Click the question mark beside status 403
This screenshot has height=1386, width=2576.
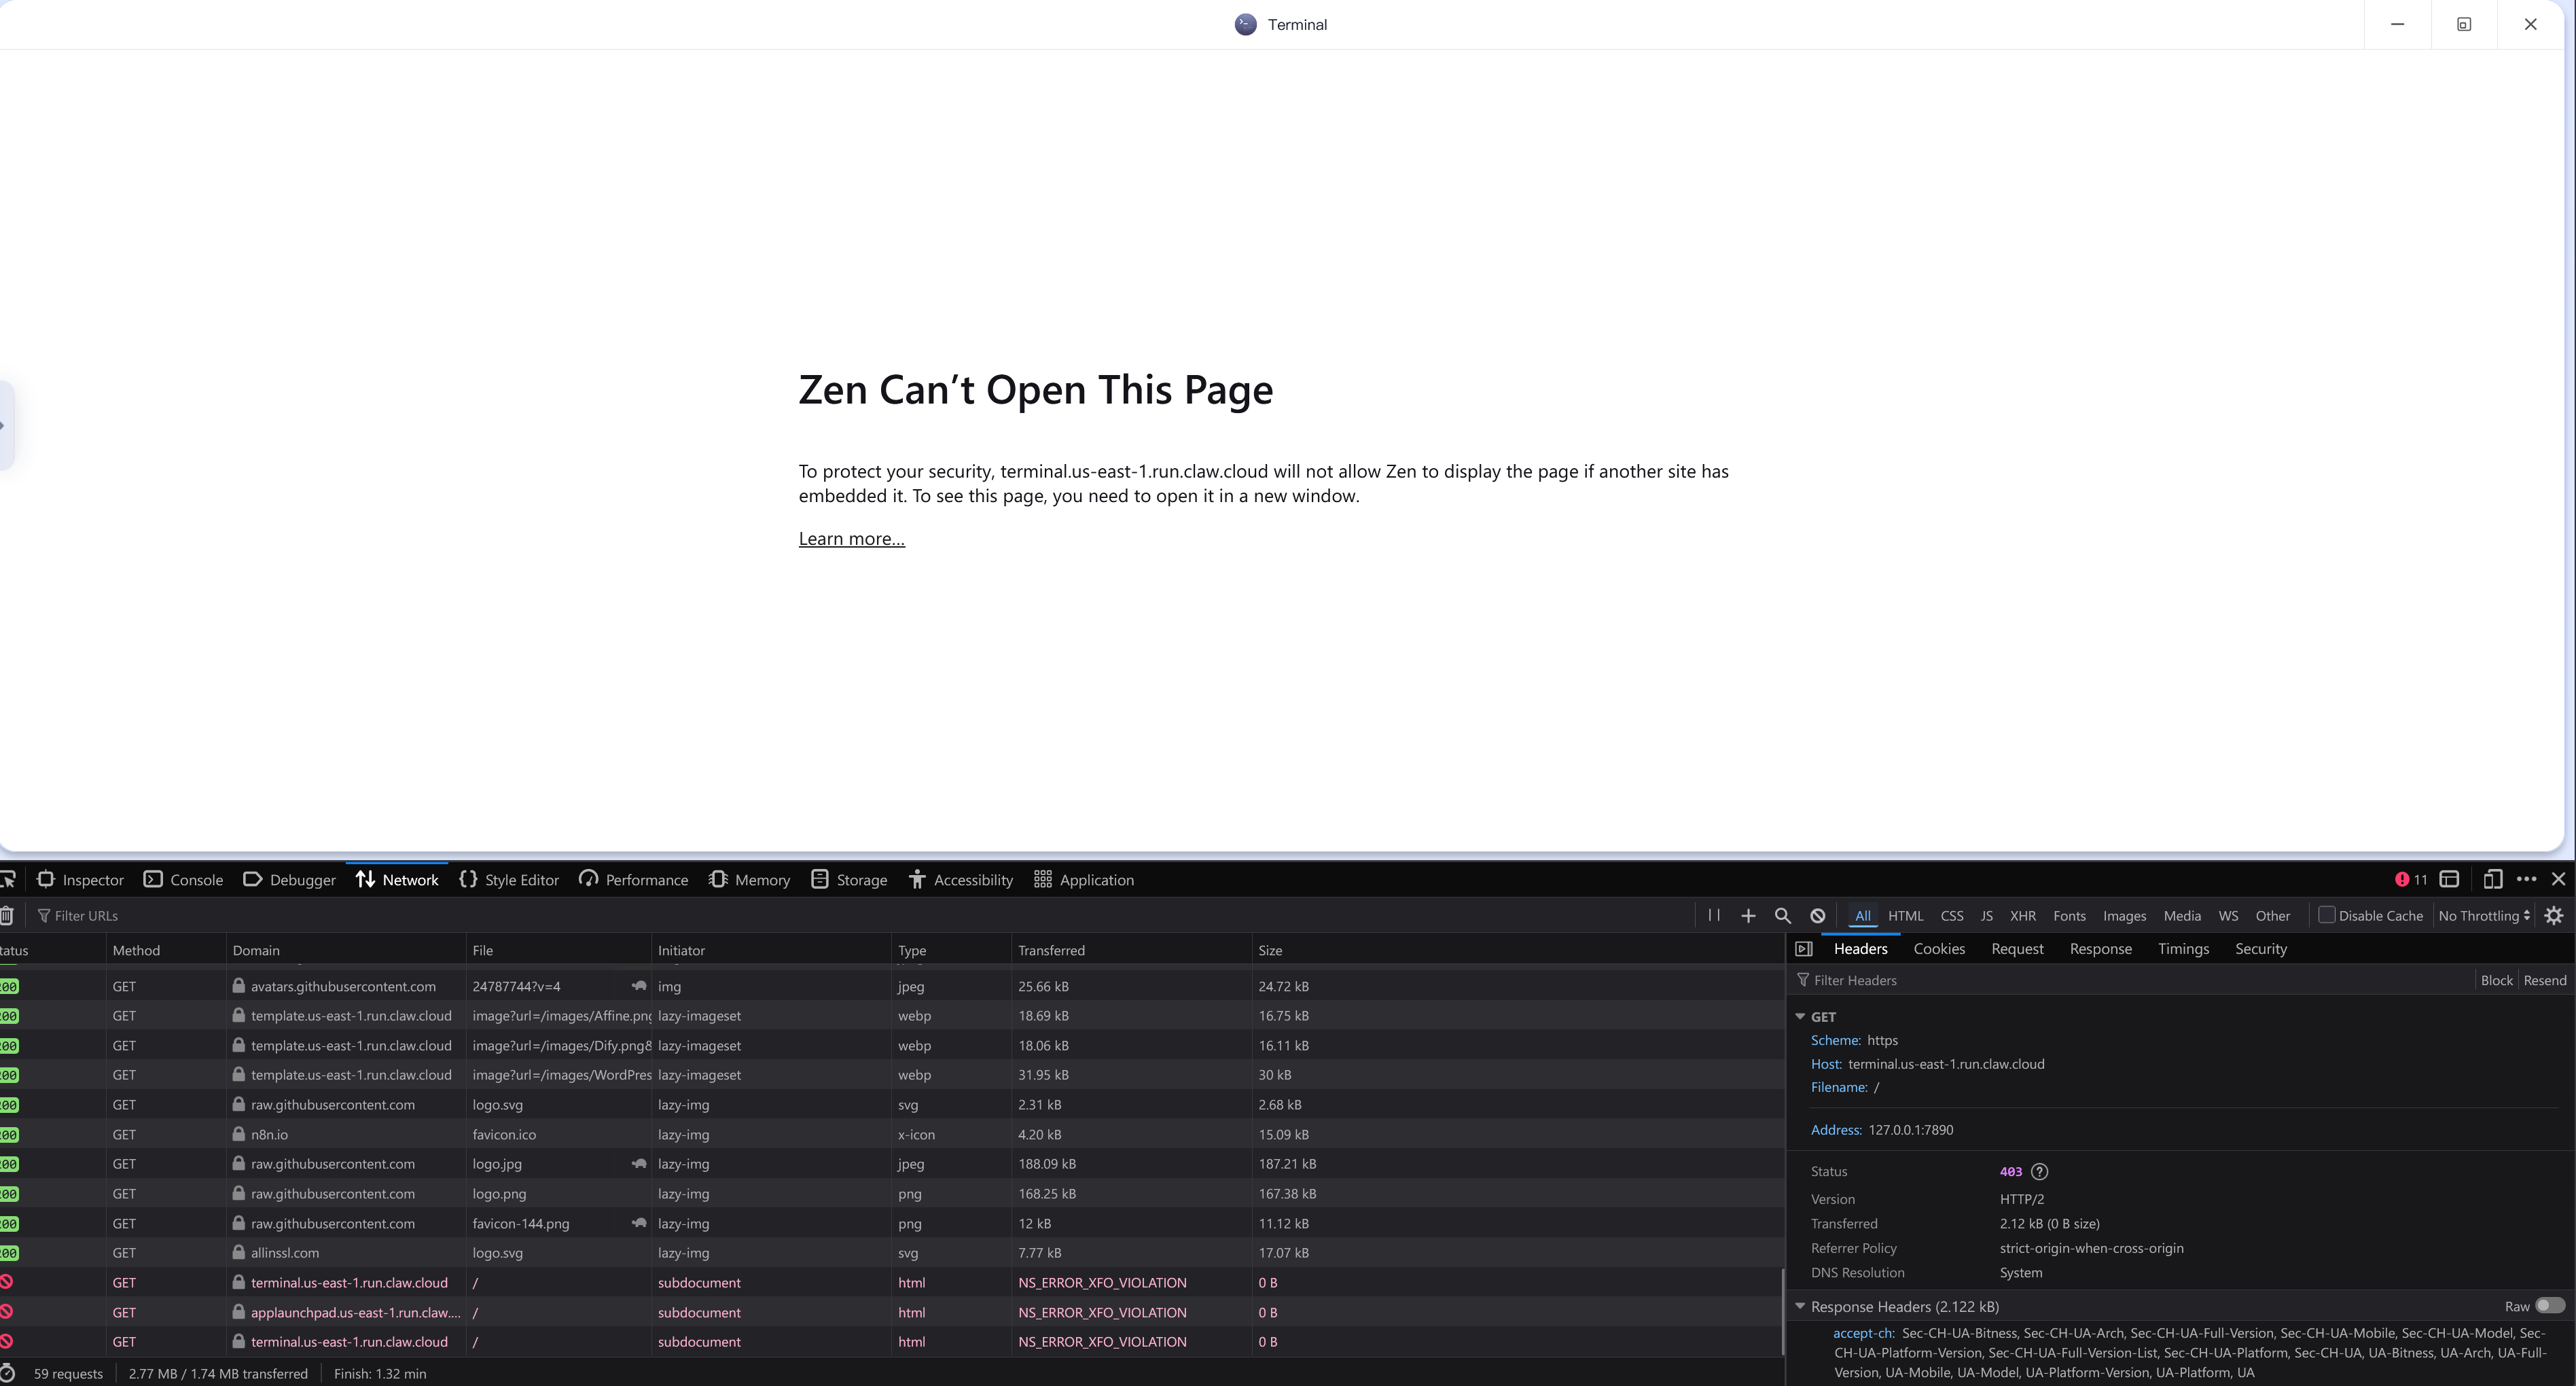(2039, 1171)
